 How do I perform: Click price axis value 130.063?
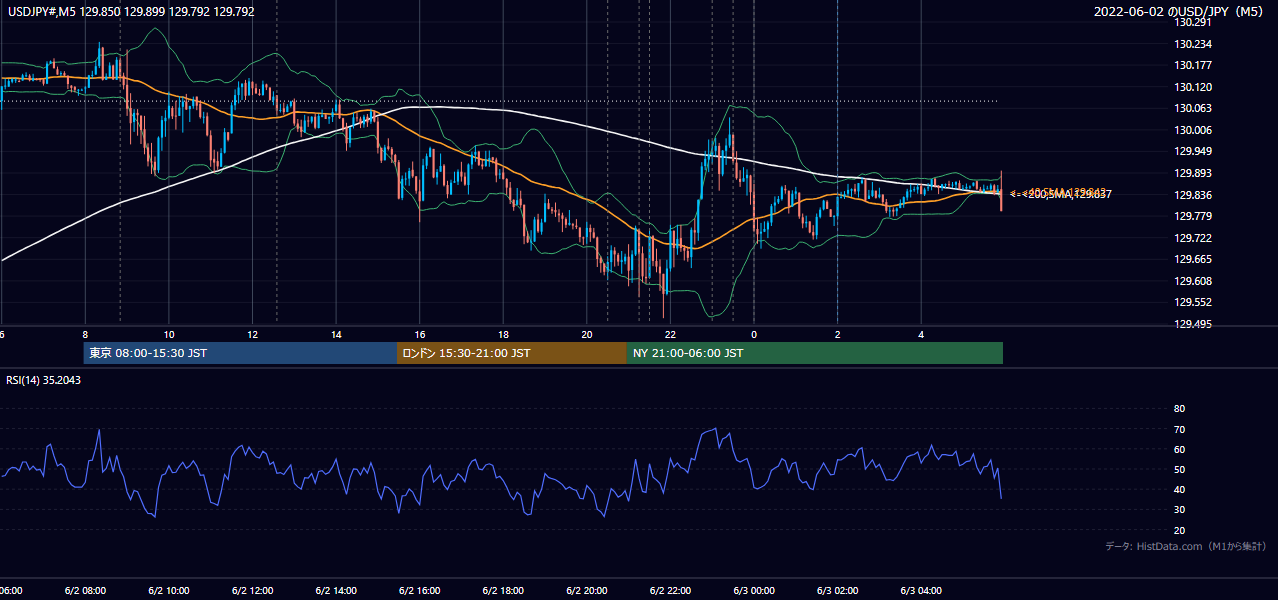click(1192, 108)
